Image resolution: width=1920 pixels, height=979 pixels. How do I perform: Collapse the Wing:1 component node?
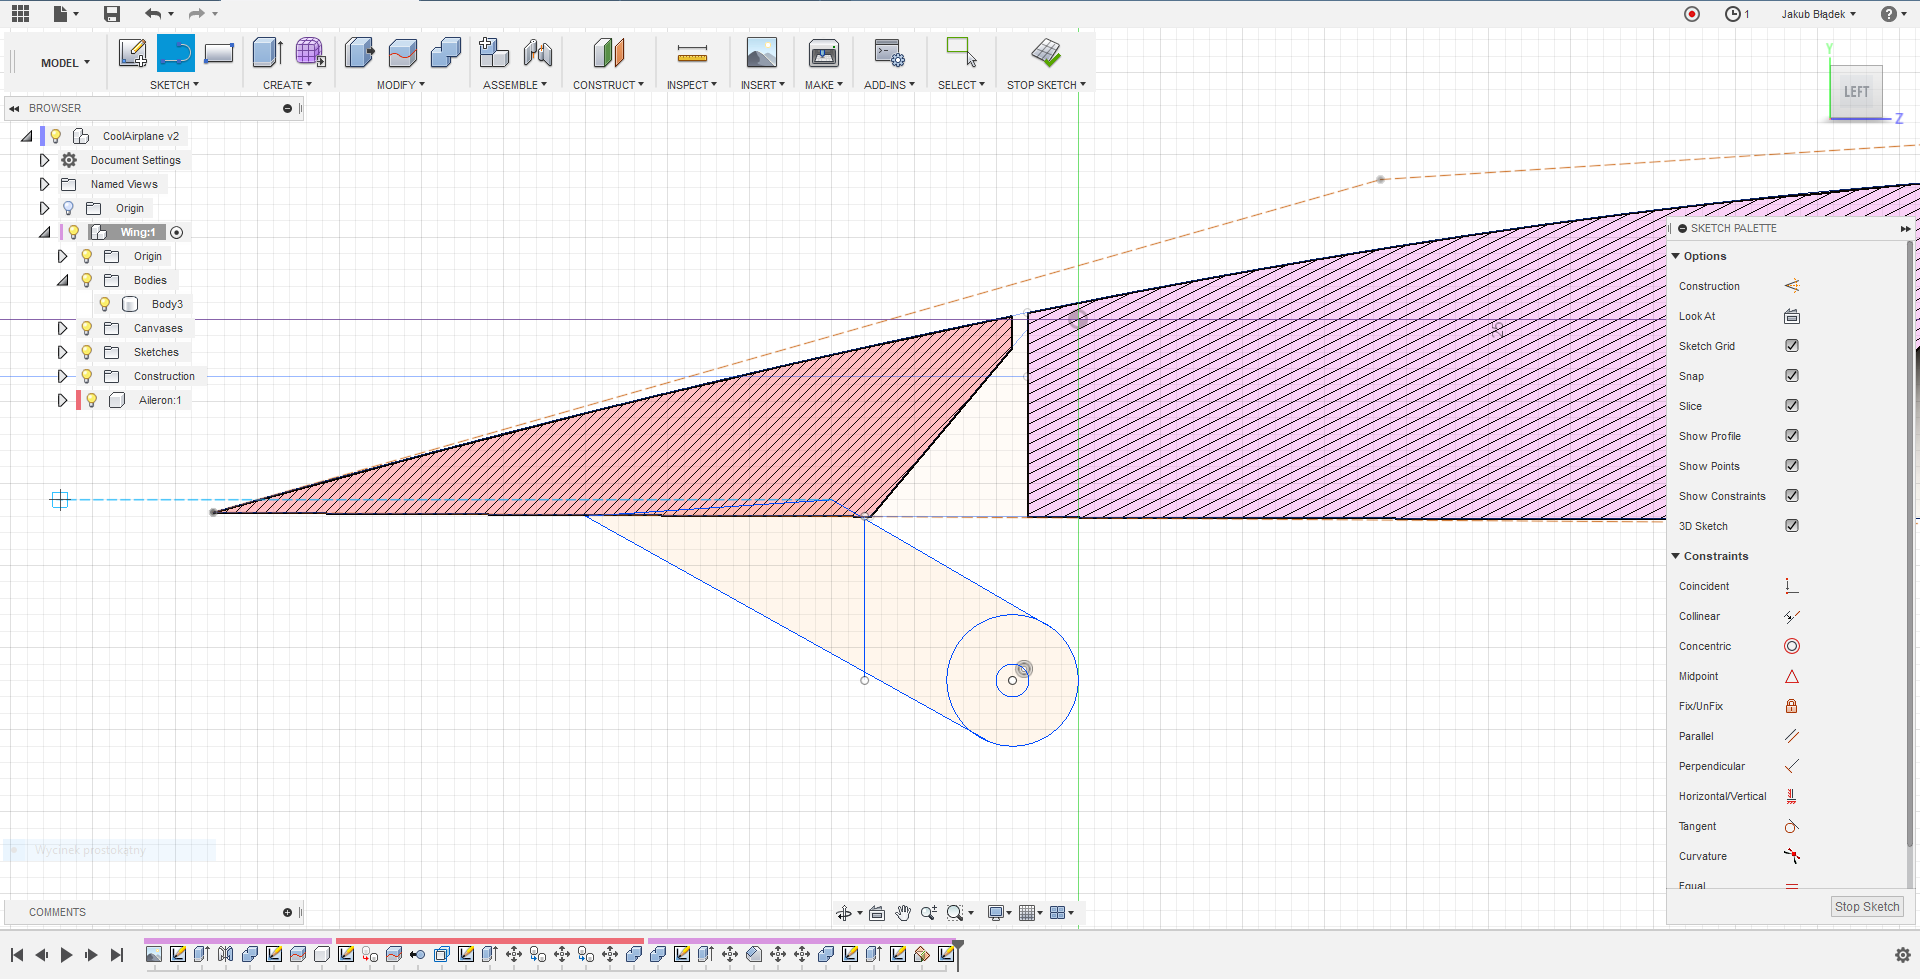tap(44, 232)
